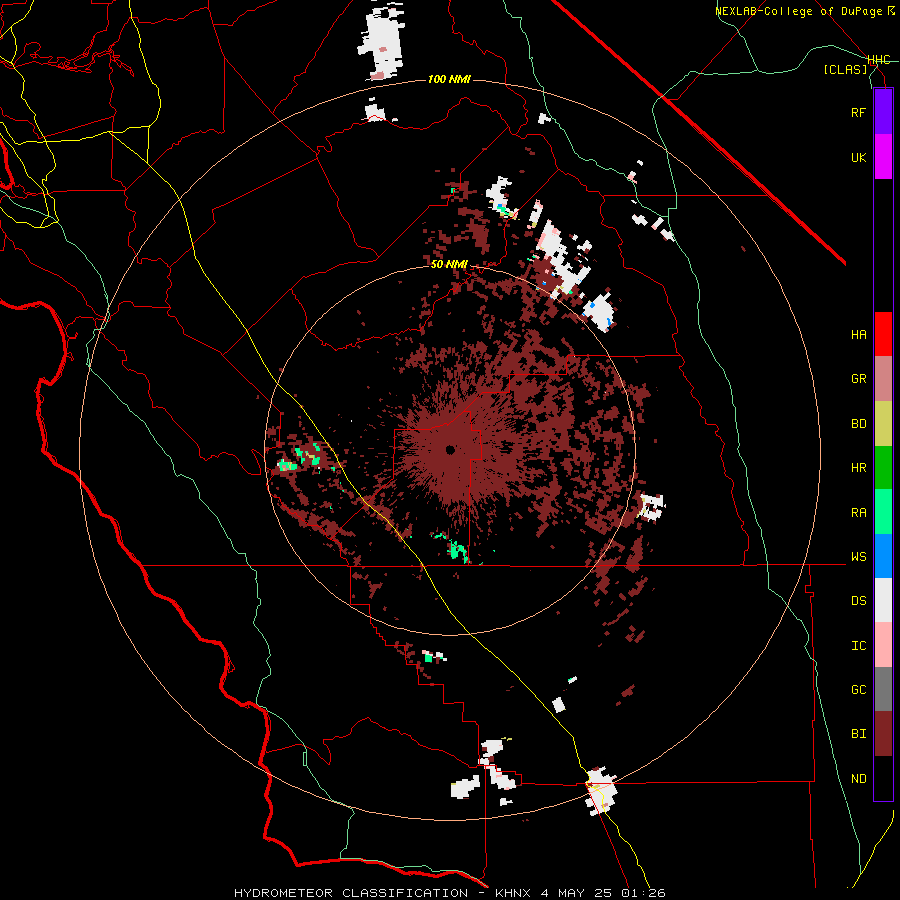
Task: Click the radar site center dot
Action: 450,450
